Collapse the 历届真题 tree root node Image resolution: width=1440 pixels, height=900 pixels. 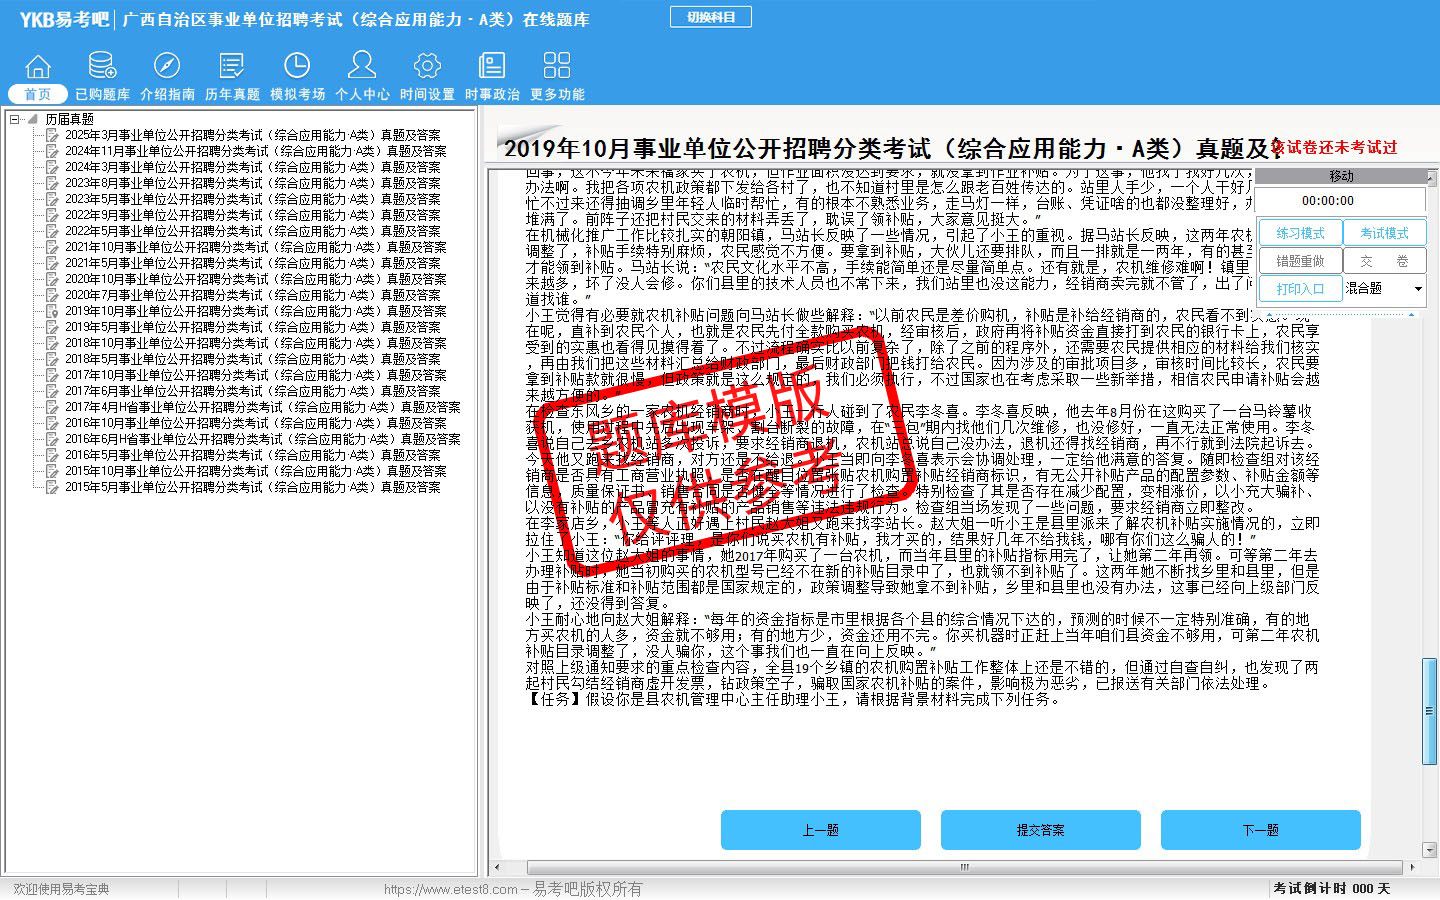point(15,119)
